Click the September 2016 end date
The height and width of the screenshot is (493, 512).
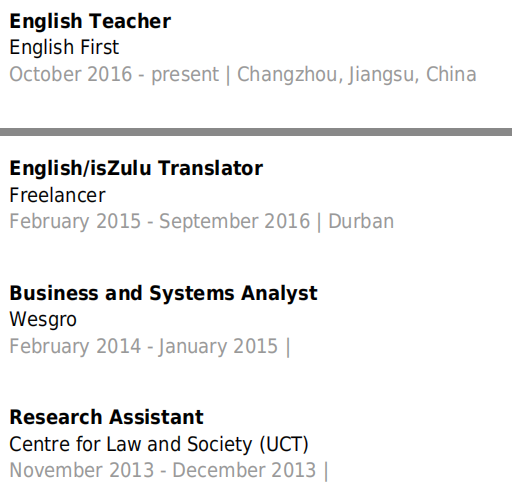click(x=234, y=222)
